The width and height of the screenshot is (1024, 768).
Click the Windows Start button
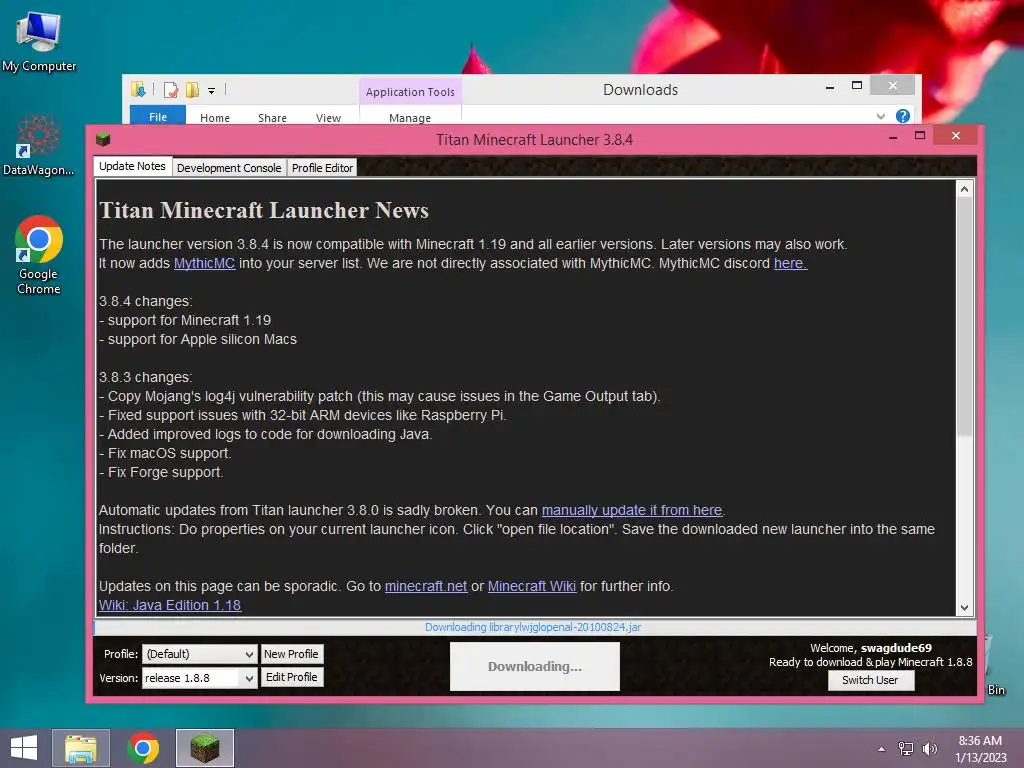pyautogui.click(x=24, y=748)
